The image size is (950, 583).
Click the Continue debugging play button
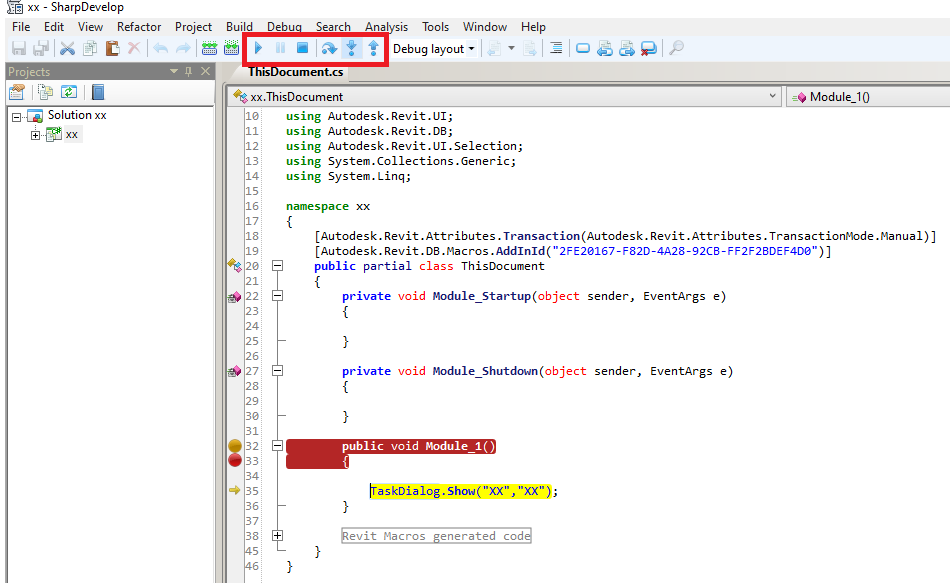click(258, 48)
